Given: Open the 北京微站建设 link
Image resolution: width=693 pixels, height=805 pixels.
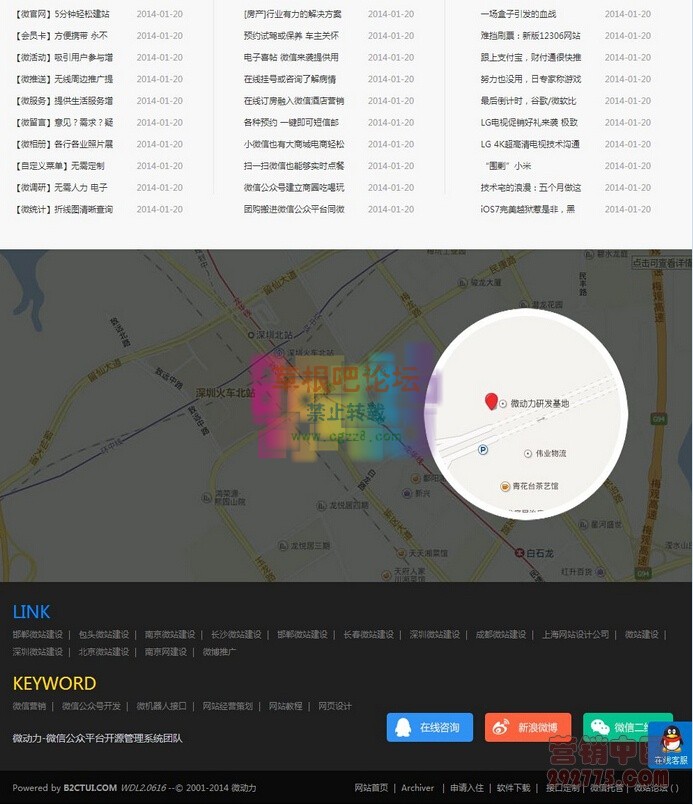Looking at the screenshot, I should coord(104,652).
